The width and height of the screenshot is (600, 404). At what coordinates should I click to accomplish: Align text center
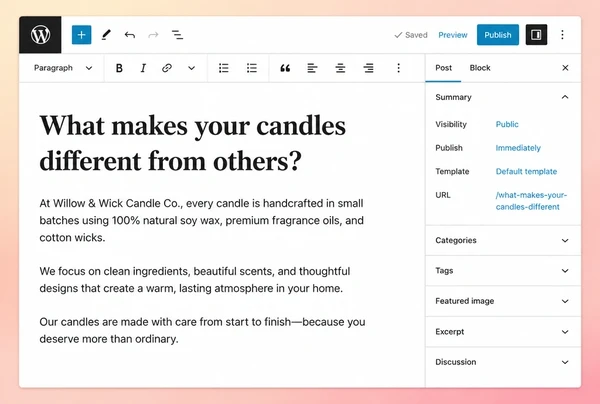[340, 68]
